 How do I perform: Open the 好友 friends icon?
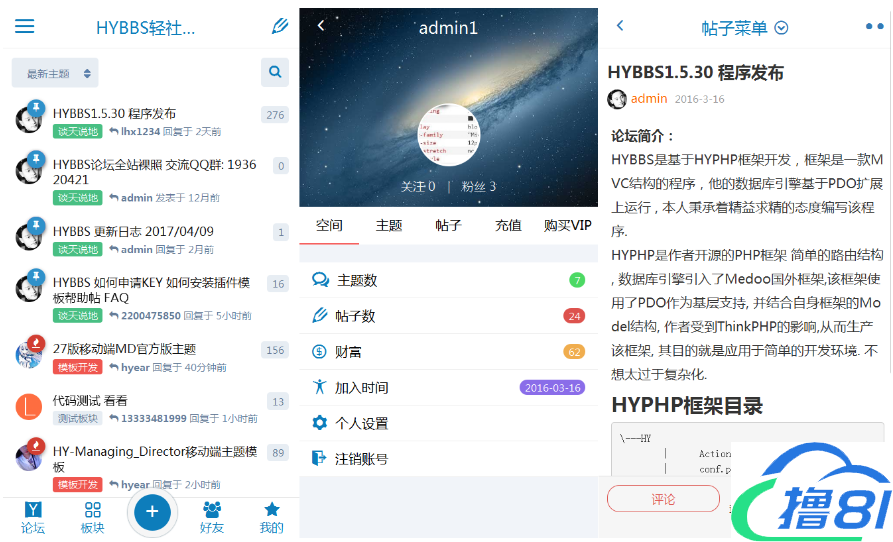point(212,517)
